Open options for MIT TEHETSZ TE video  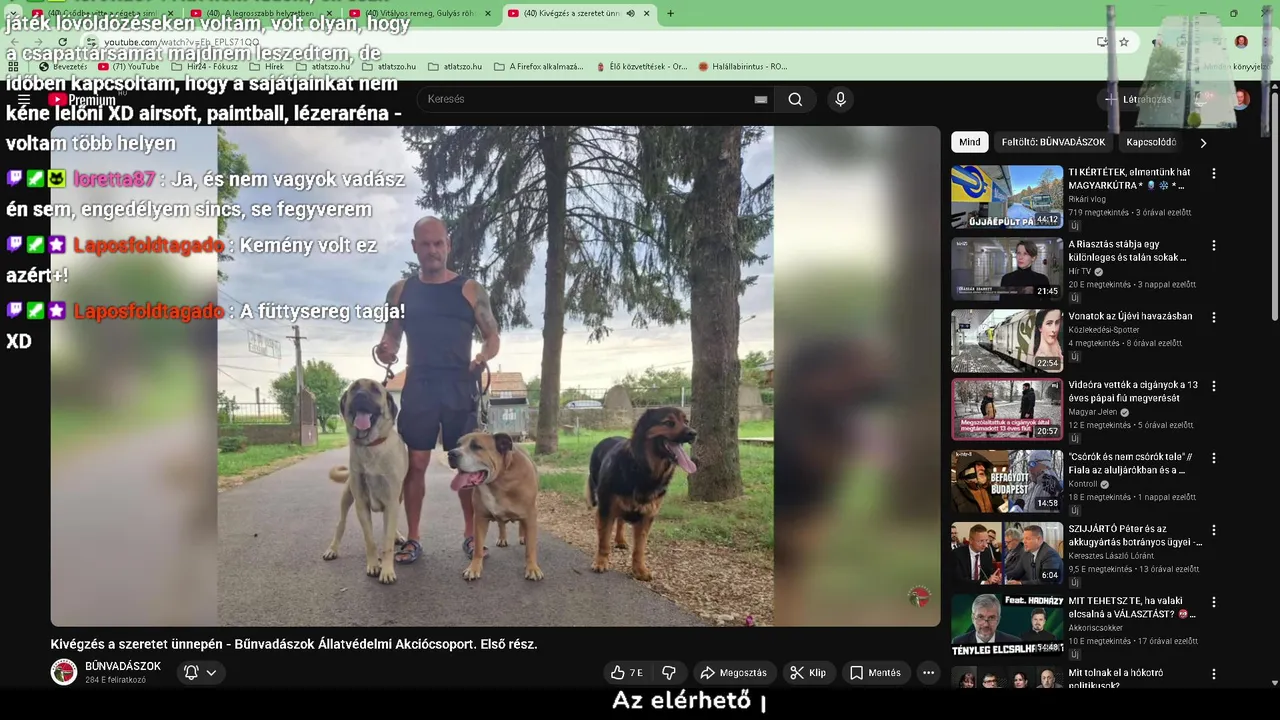click(1214, 602)
